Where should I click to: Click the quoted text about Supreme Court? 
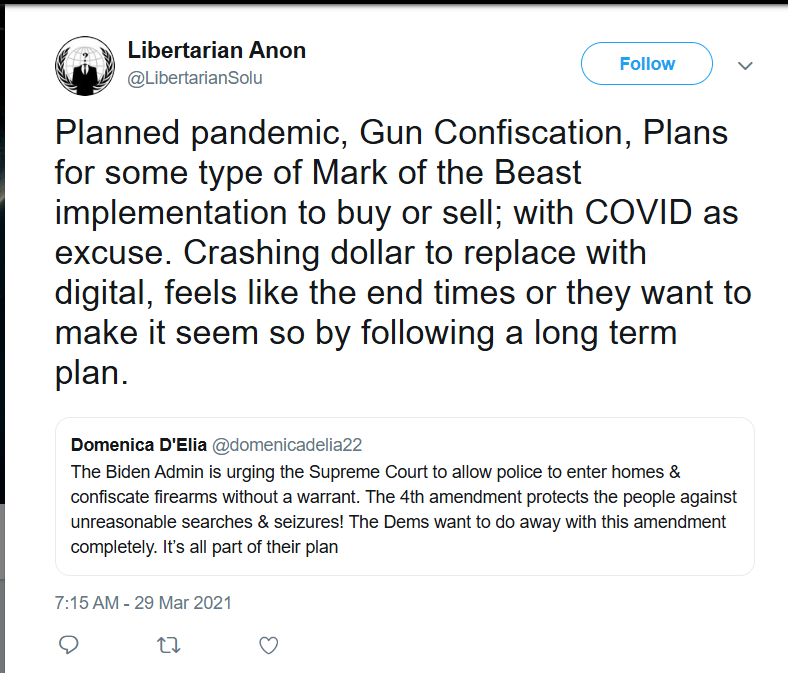click(x=403, y=509)
